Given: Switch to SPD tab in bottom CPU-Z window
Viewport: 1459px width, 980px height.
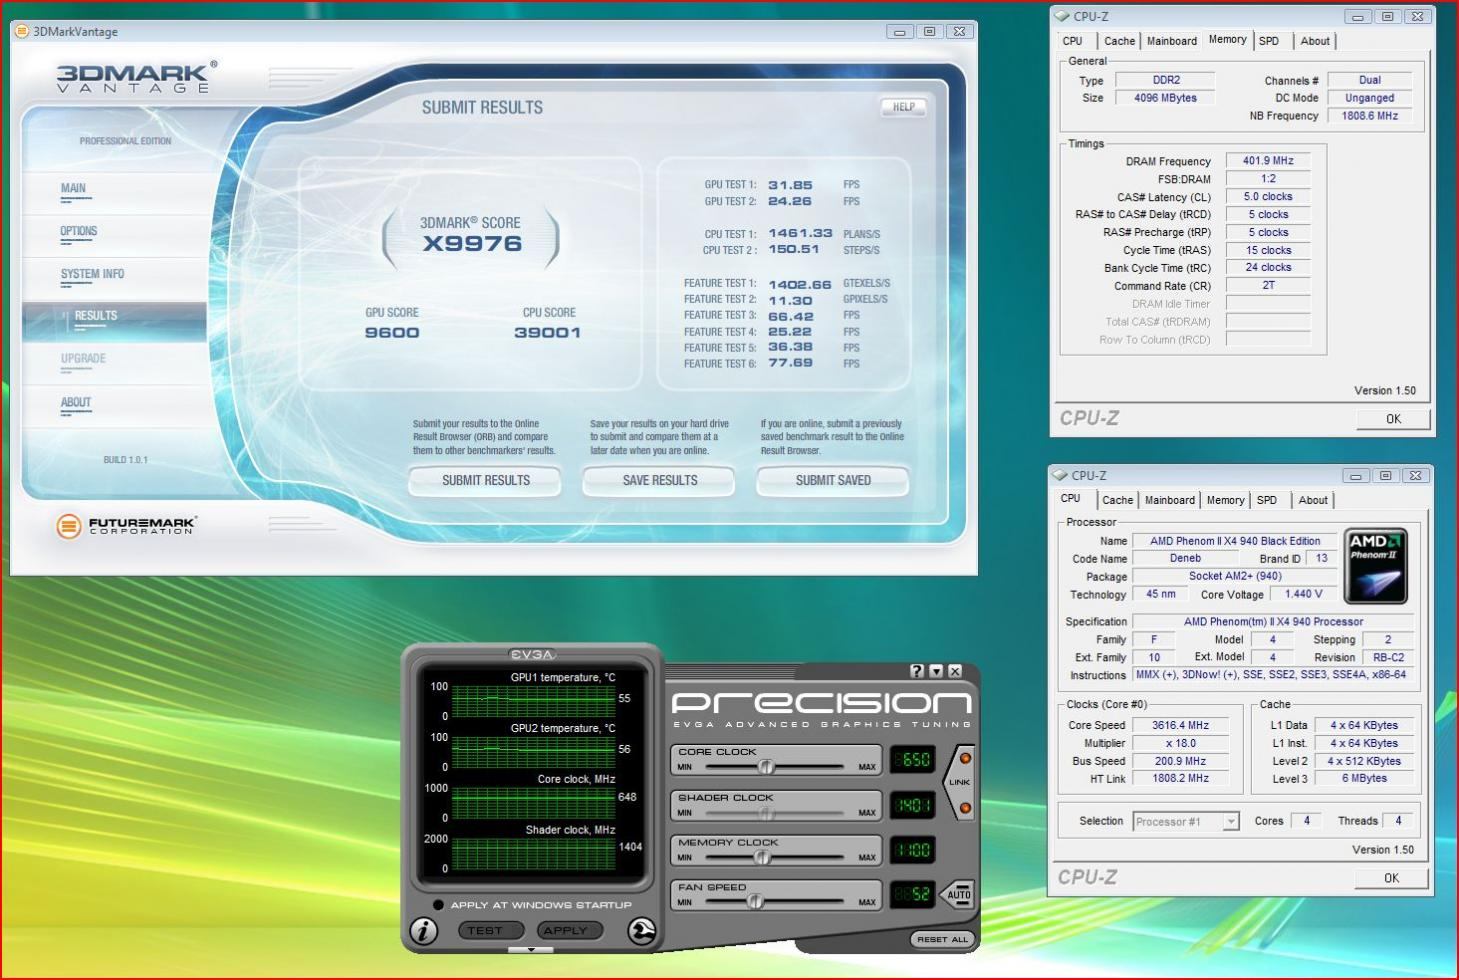Looking at the screenshot, I should [1267, 500].
